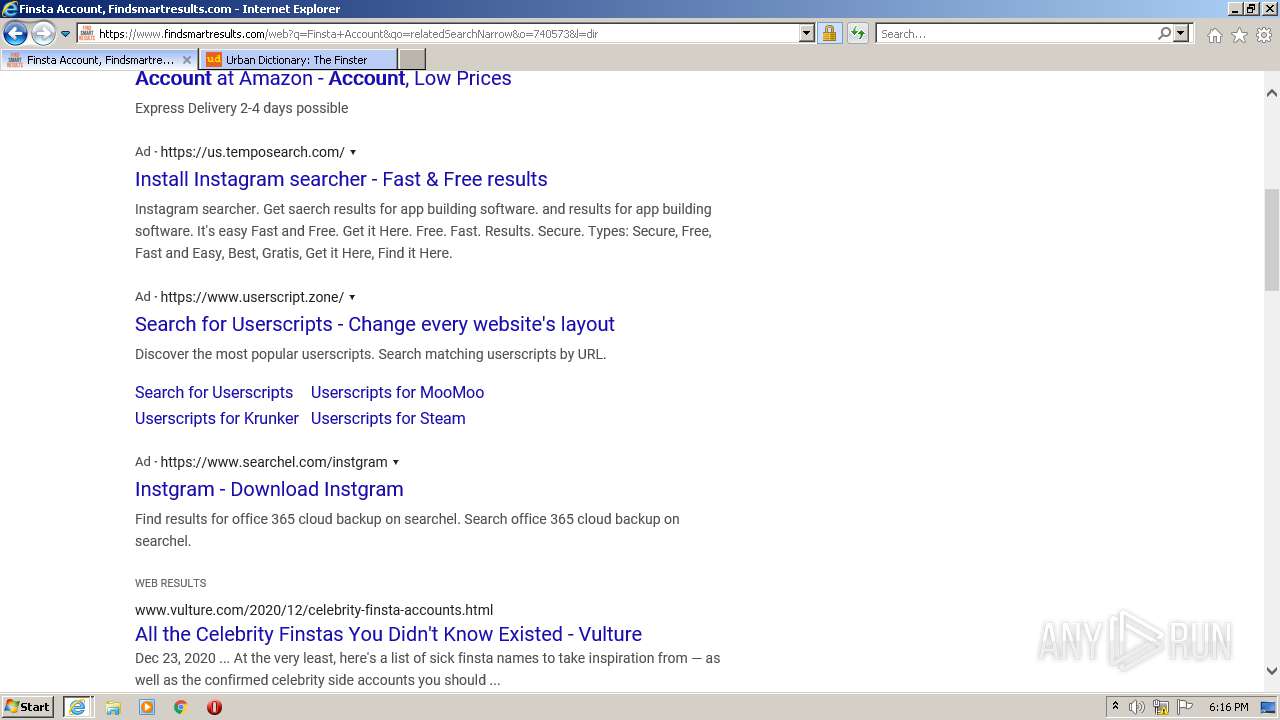Go back with the browser Back arrow

tap(15, 34)
